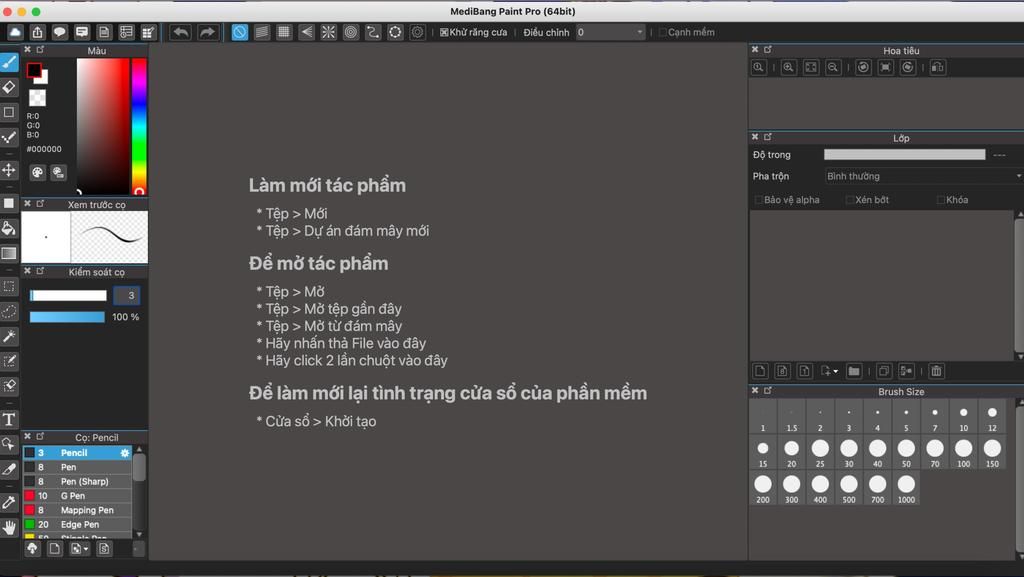Select the Text tool

click(x=9, y=419)
